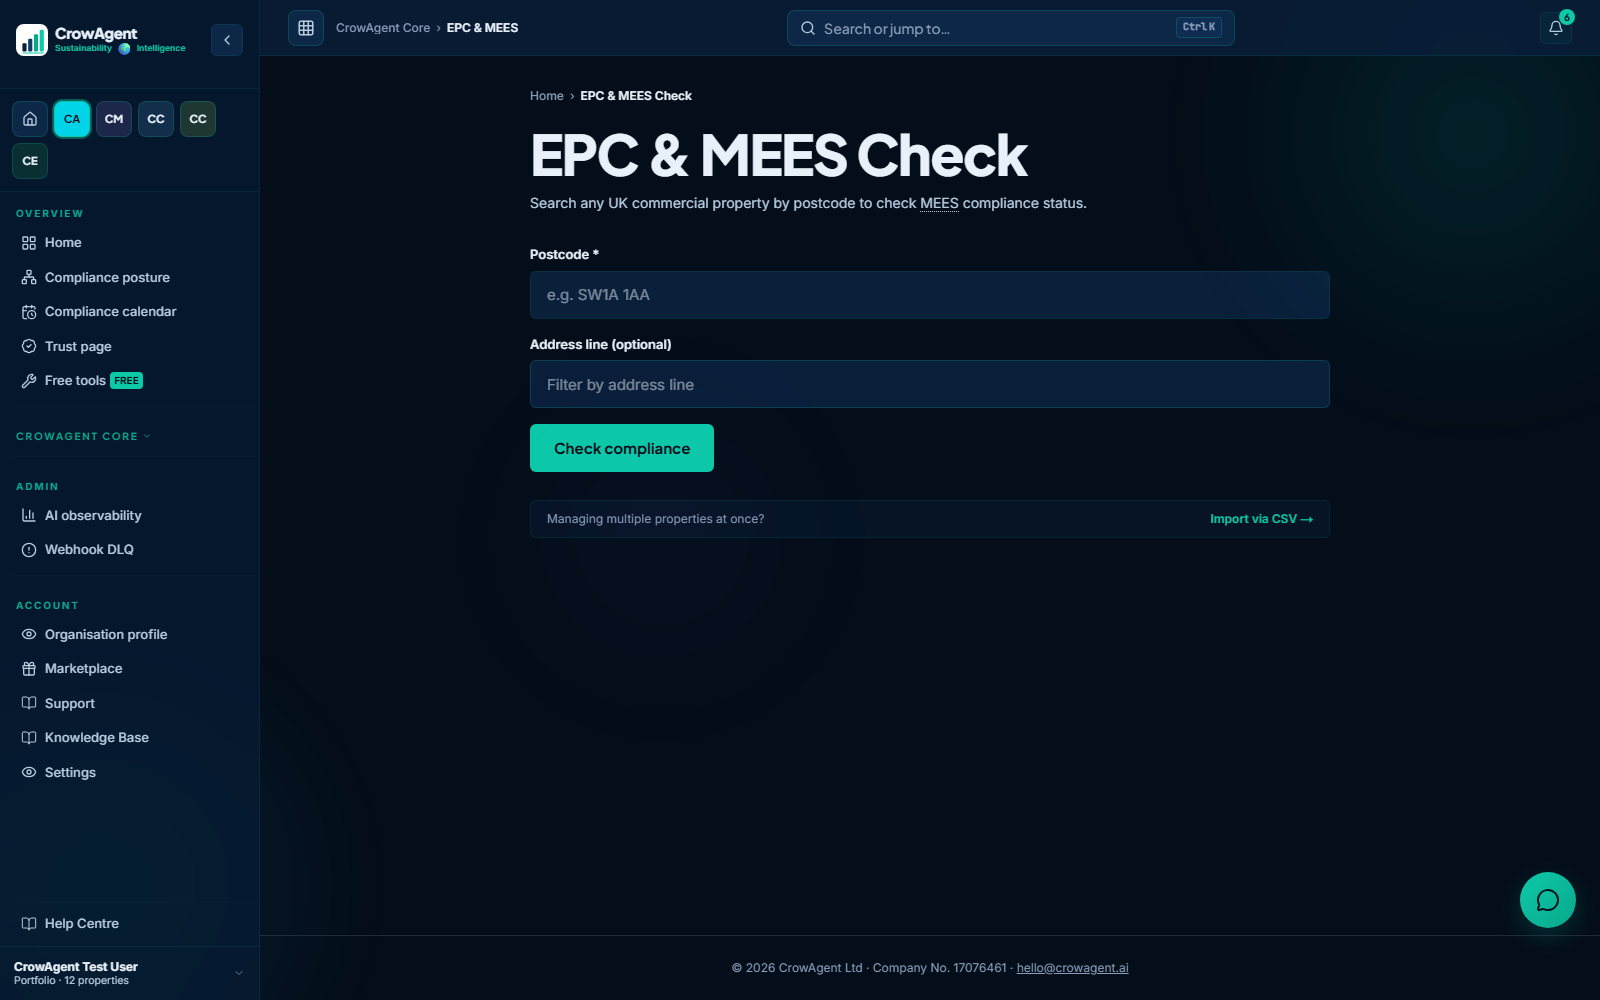Screen dimensions: 1600x1000
Task: Click the Help Centre book icon
Action: [29, 924]
